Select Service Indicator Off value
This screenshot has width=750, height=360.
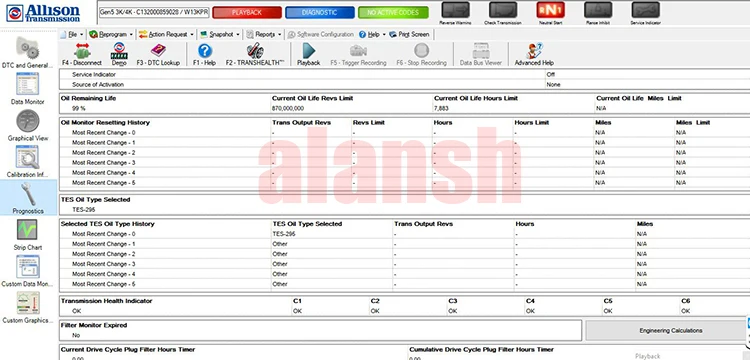pos(551,75)
